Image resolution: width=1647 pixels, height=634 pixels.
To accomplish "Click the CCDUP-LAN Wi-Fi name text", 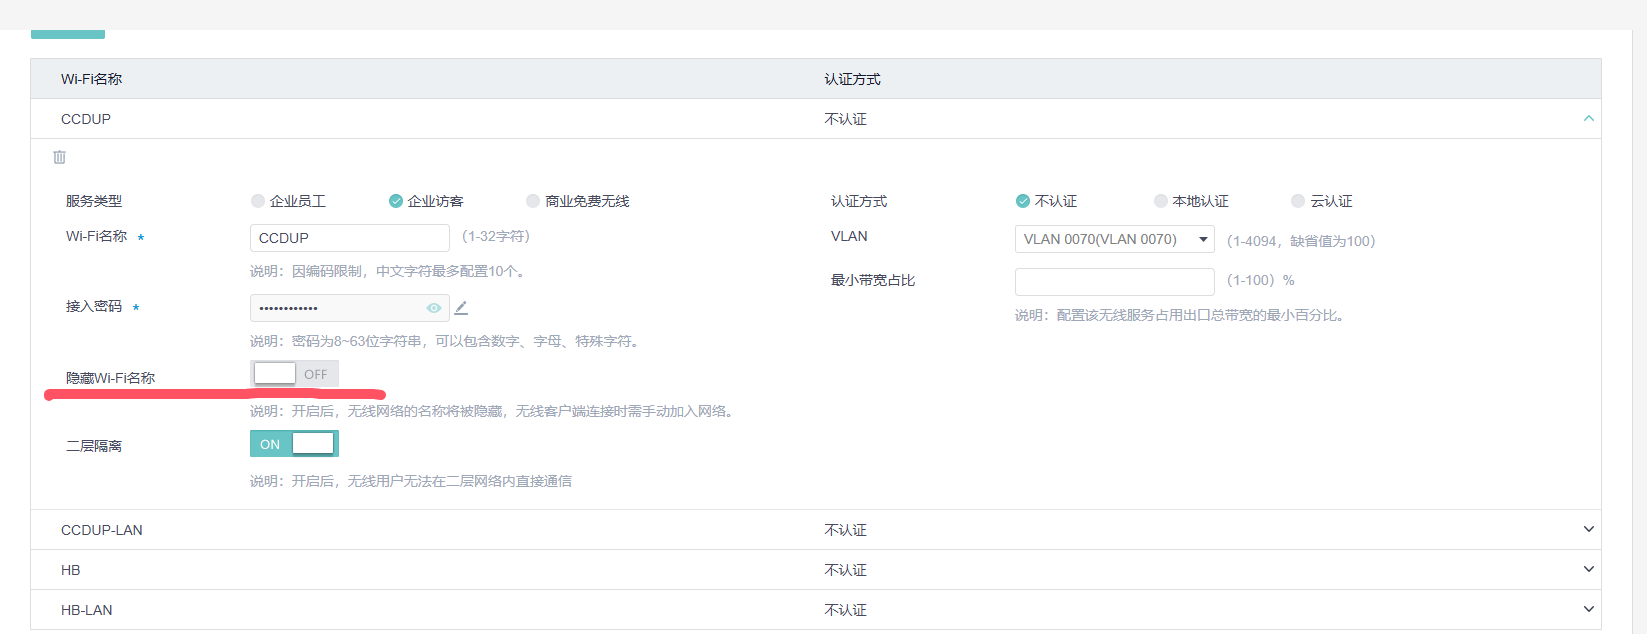I will point(102,530).
